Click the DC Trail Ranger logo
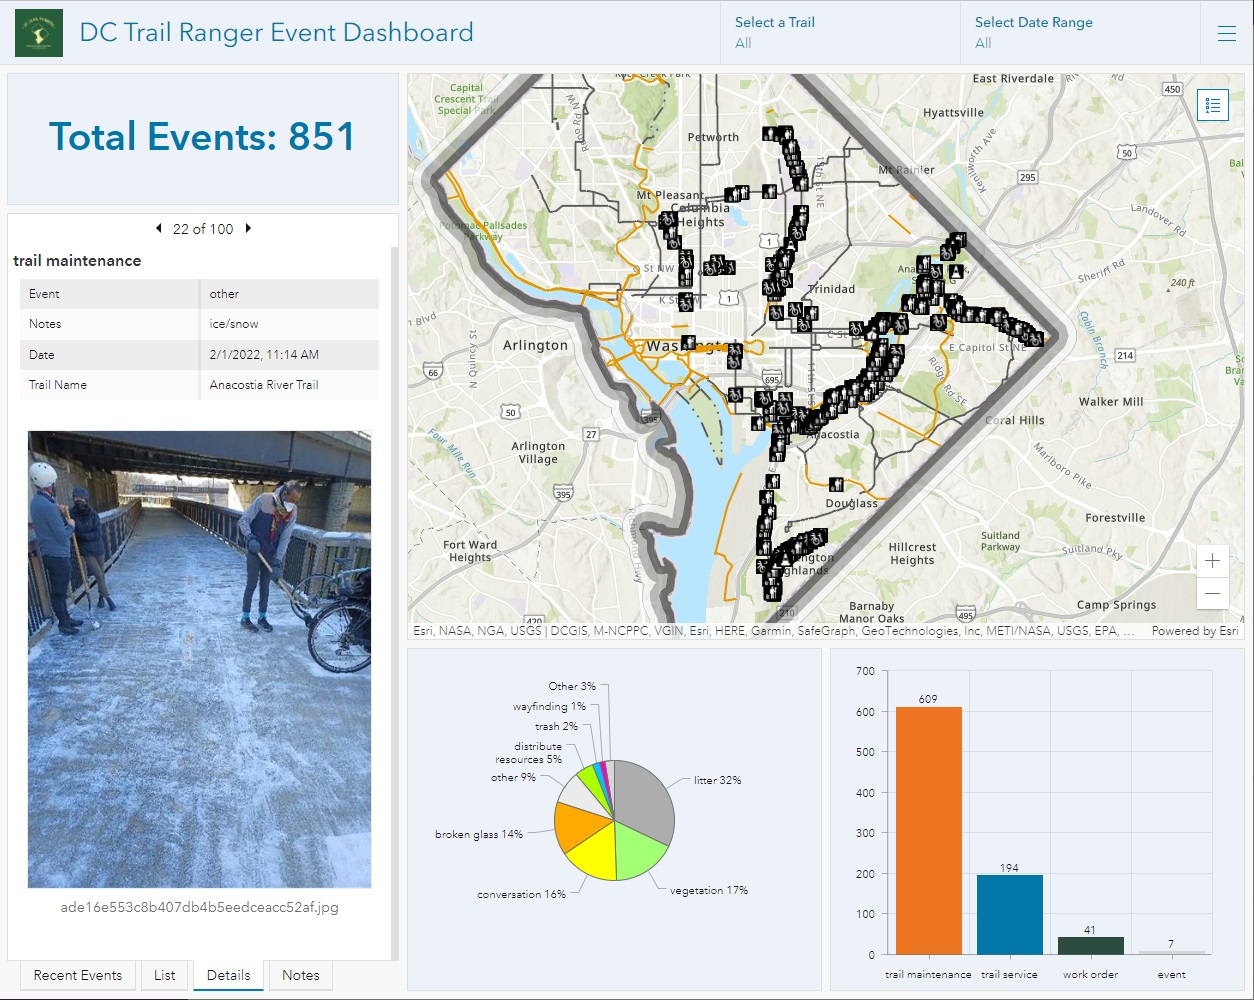1254x1000 pixels. pos(38,32)
